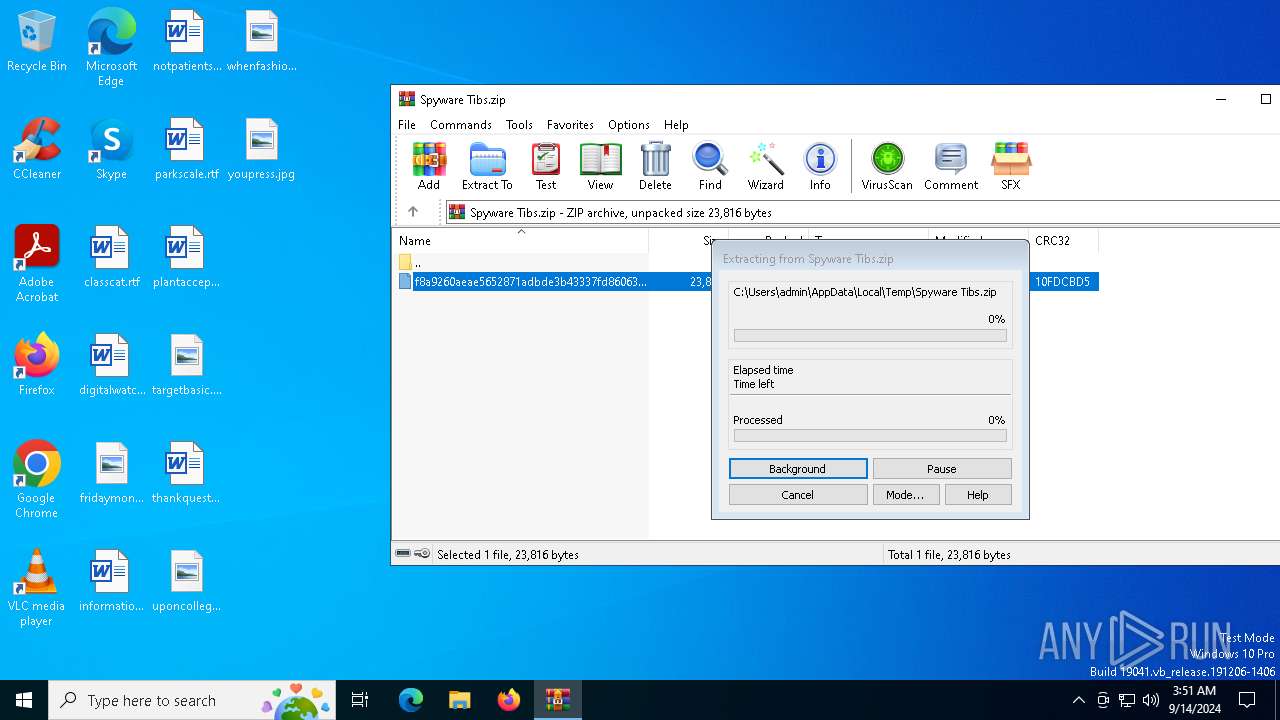
Task: Click the Processed progress bar
Action: 870,436
